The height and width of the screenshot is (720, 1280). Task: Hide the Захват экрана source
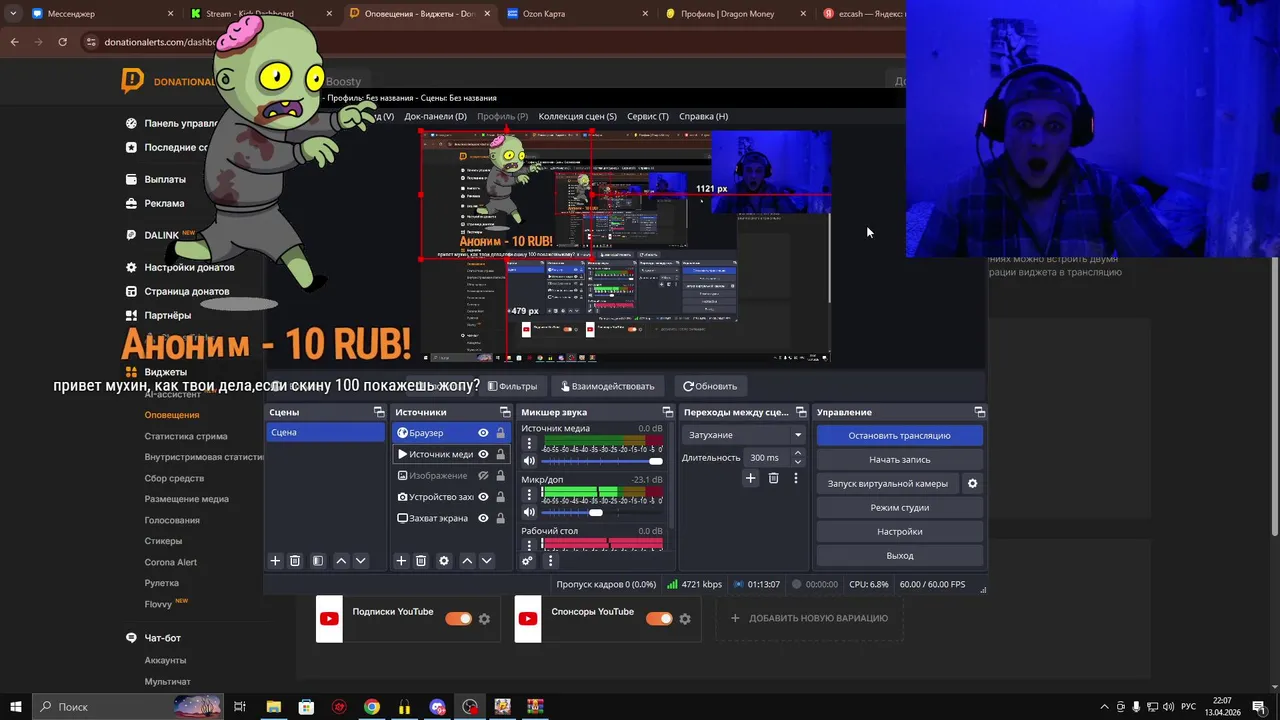(x=483, y=518)
